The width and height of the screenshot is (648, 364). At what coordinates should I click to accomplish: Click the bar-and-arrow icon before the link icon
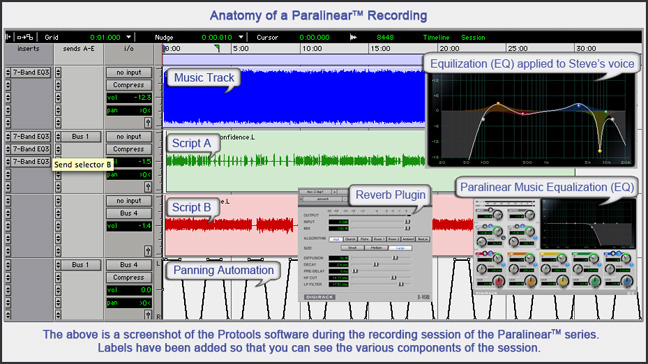coord(8,37)
